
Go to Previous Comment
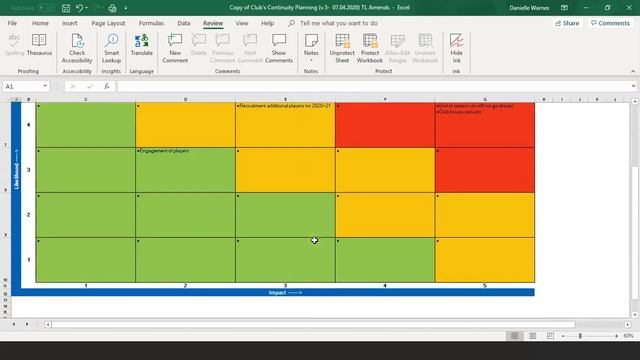point(222,48)
